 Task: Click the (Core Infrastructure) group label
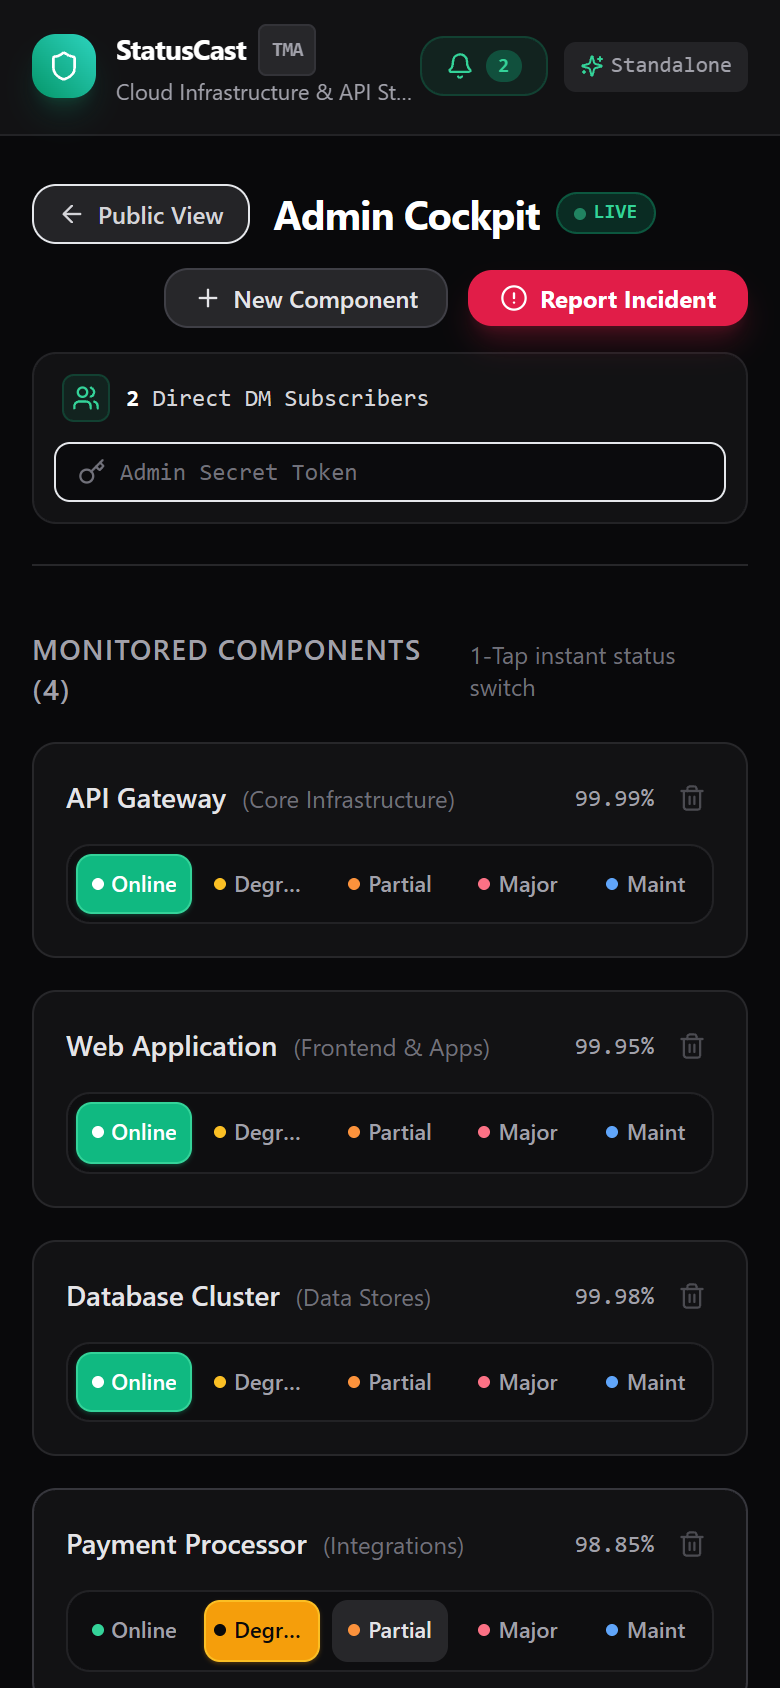[348, 800]
